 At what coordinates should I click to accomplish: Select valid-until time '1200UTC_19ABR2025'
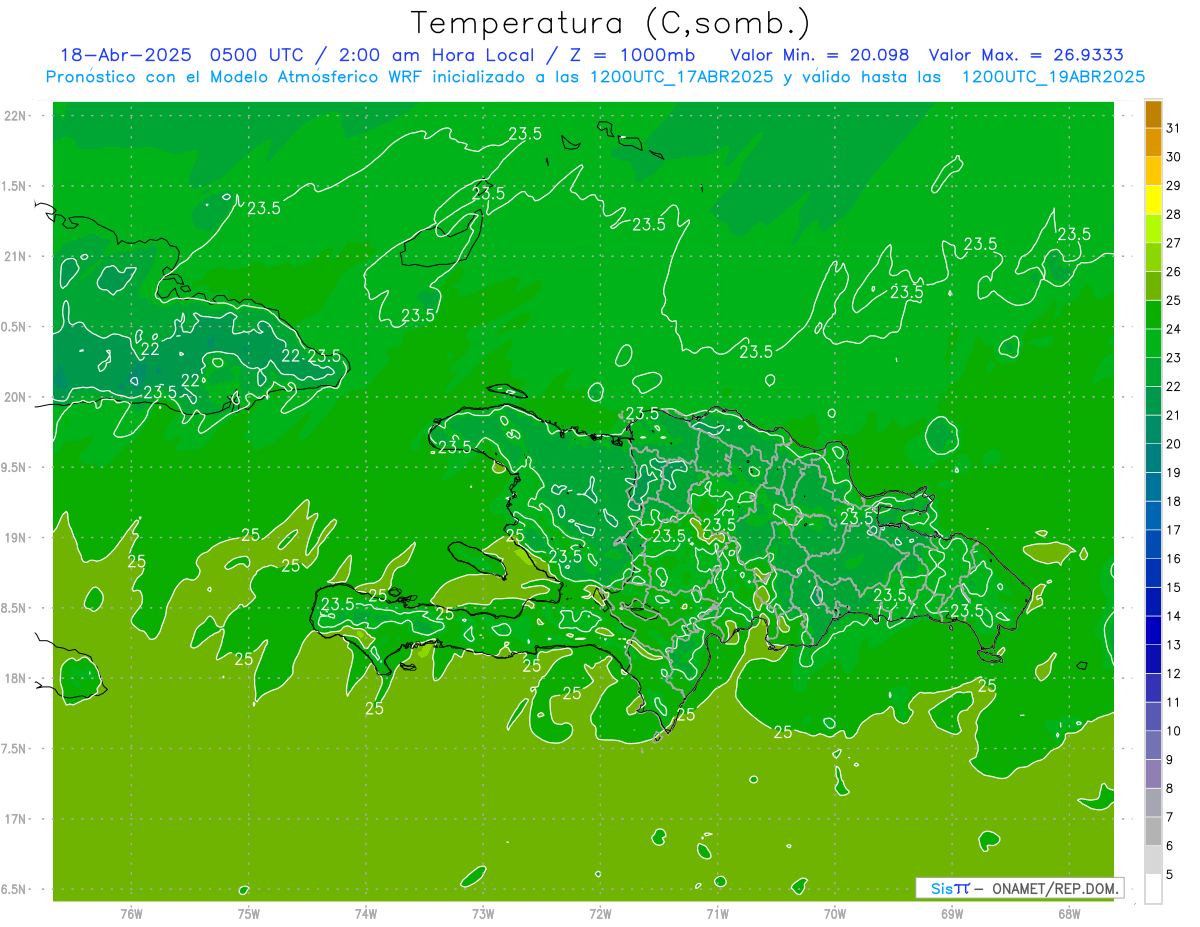pos(1053,77)
